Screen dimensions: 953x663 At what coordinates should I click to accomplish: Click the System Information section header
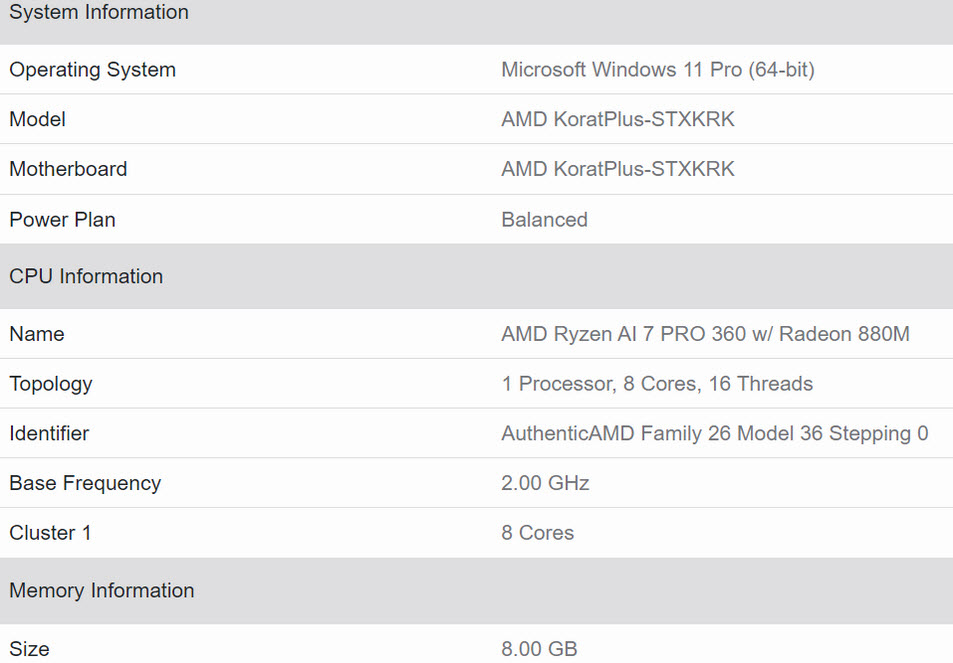(98, 13)
